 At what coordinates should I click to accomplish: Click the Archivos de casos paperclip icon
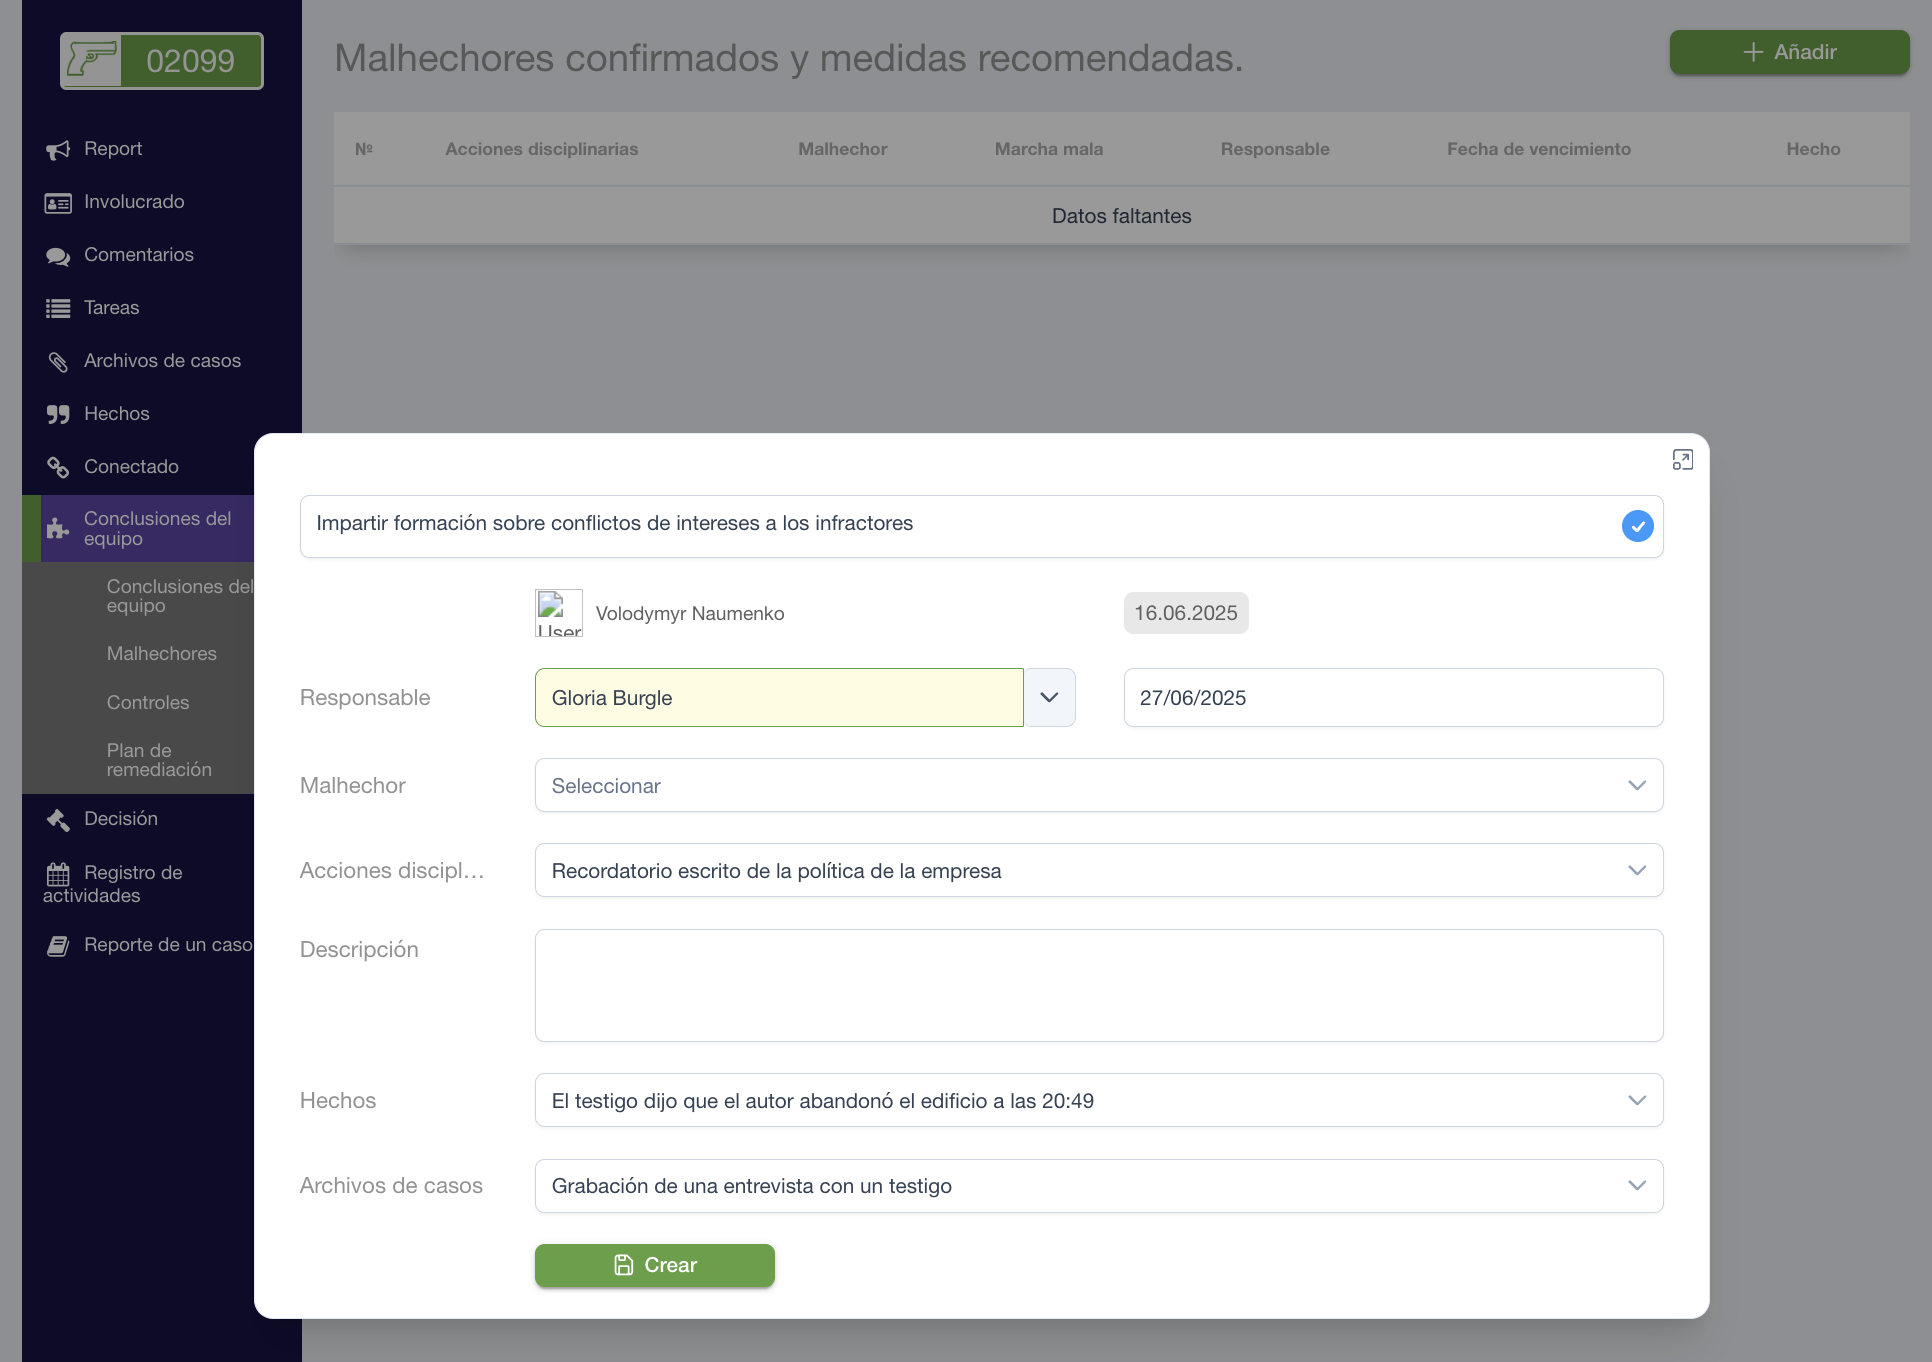[58, 362]
